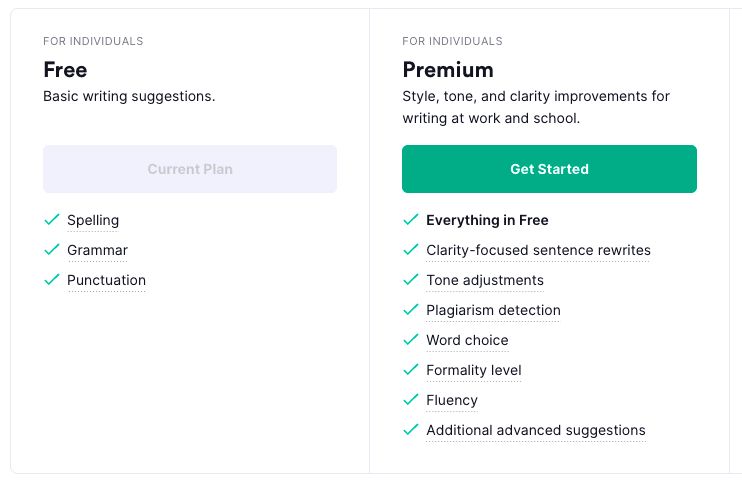This screenshot has height=480, width=742.
Task: Click the checkmark icon next to Punctuation
Action: click(52, 279)
